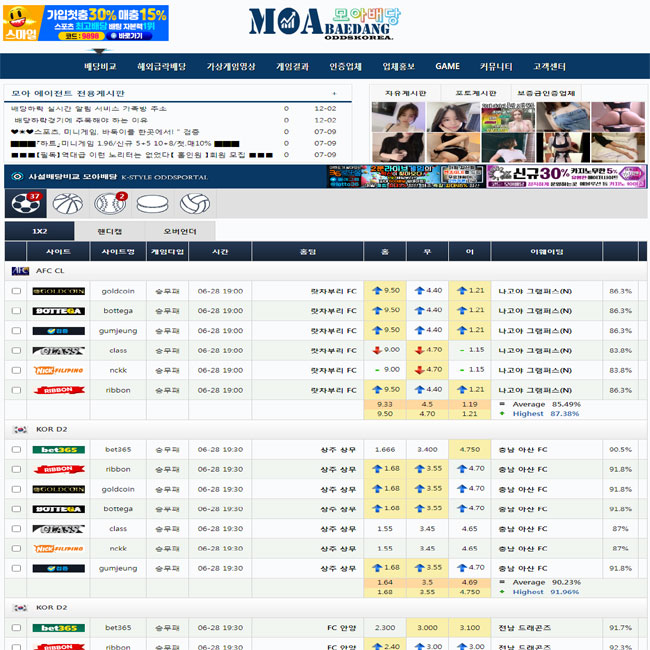Click the MOA Baedang site logo
This screenshot has height=650, width=650.
325,24
